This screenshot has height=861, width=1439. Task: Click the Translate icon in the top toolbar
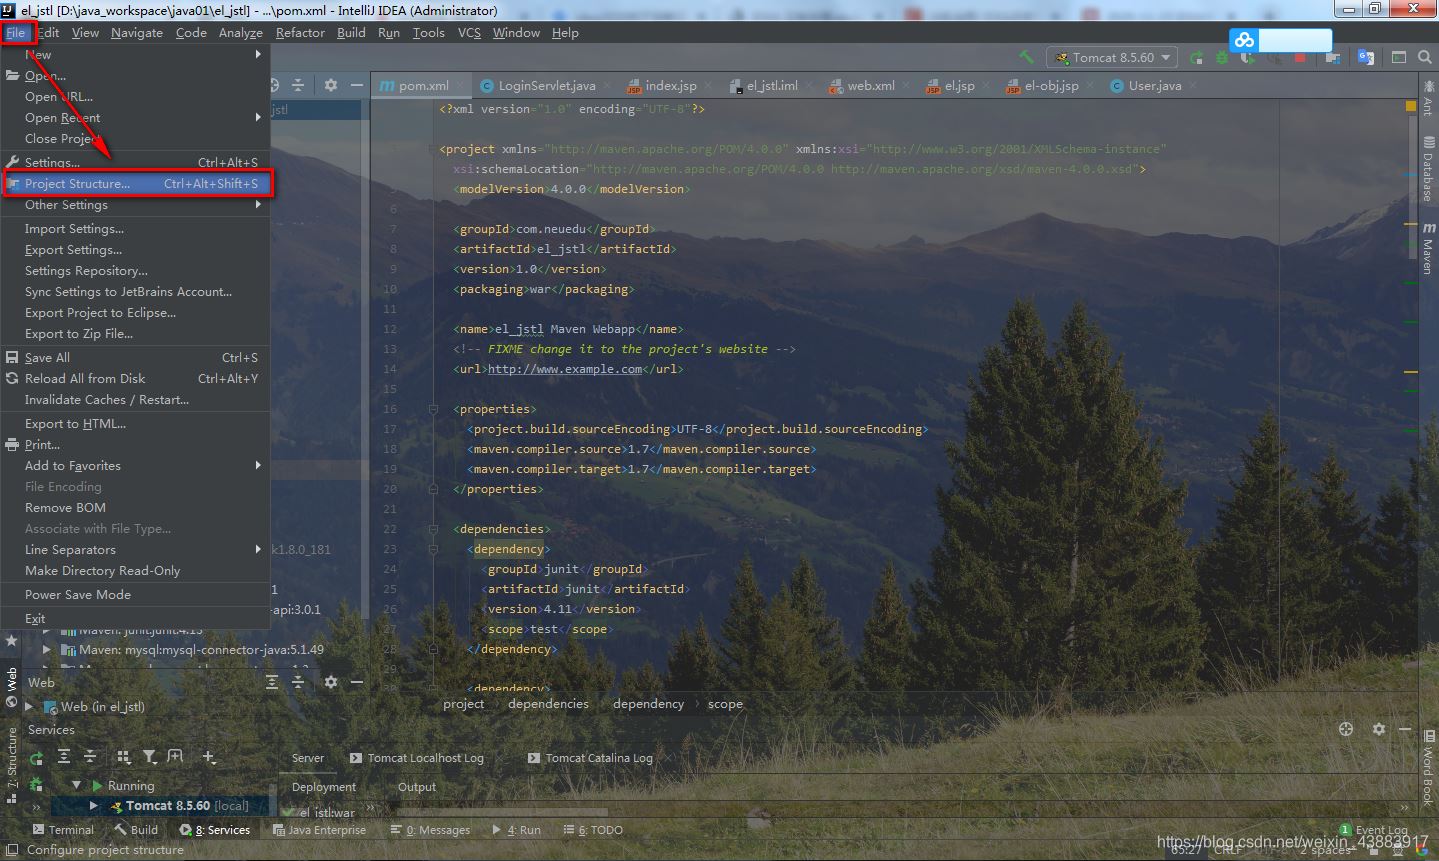[x=1366, y=57]
